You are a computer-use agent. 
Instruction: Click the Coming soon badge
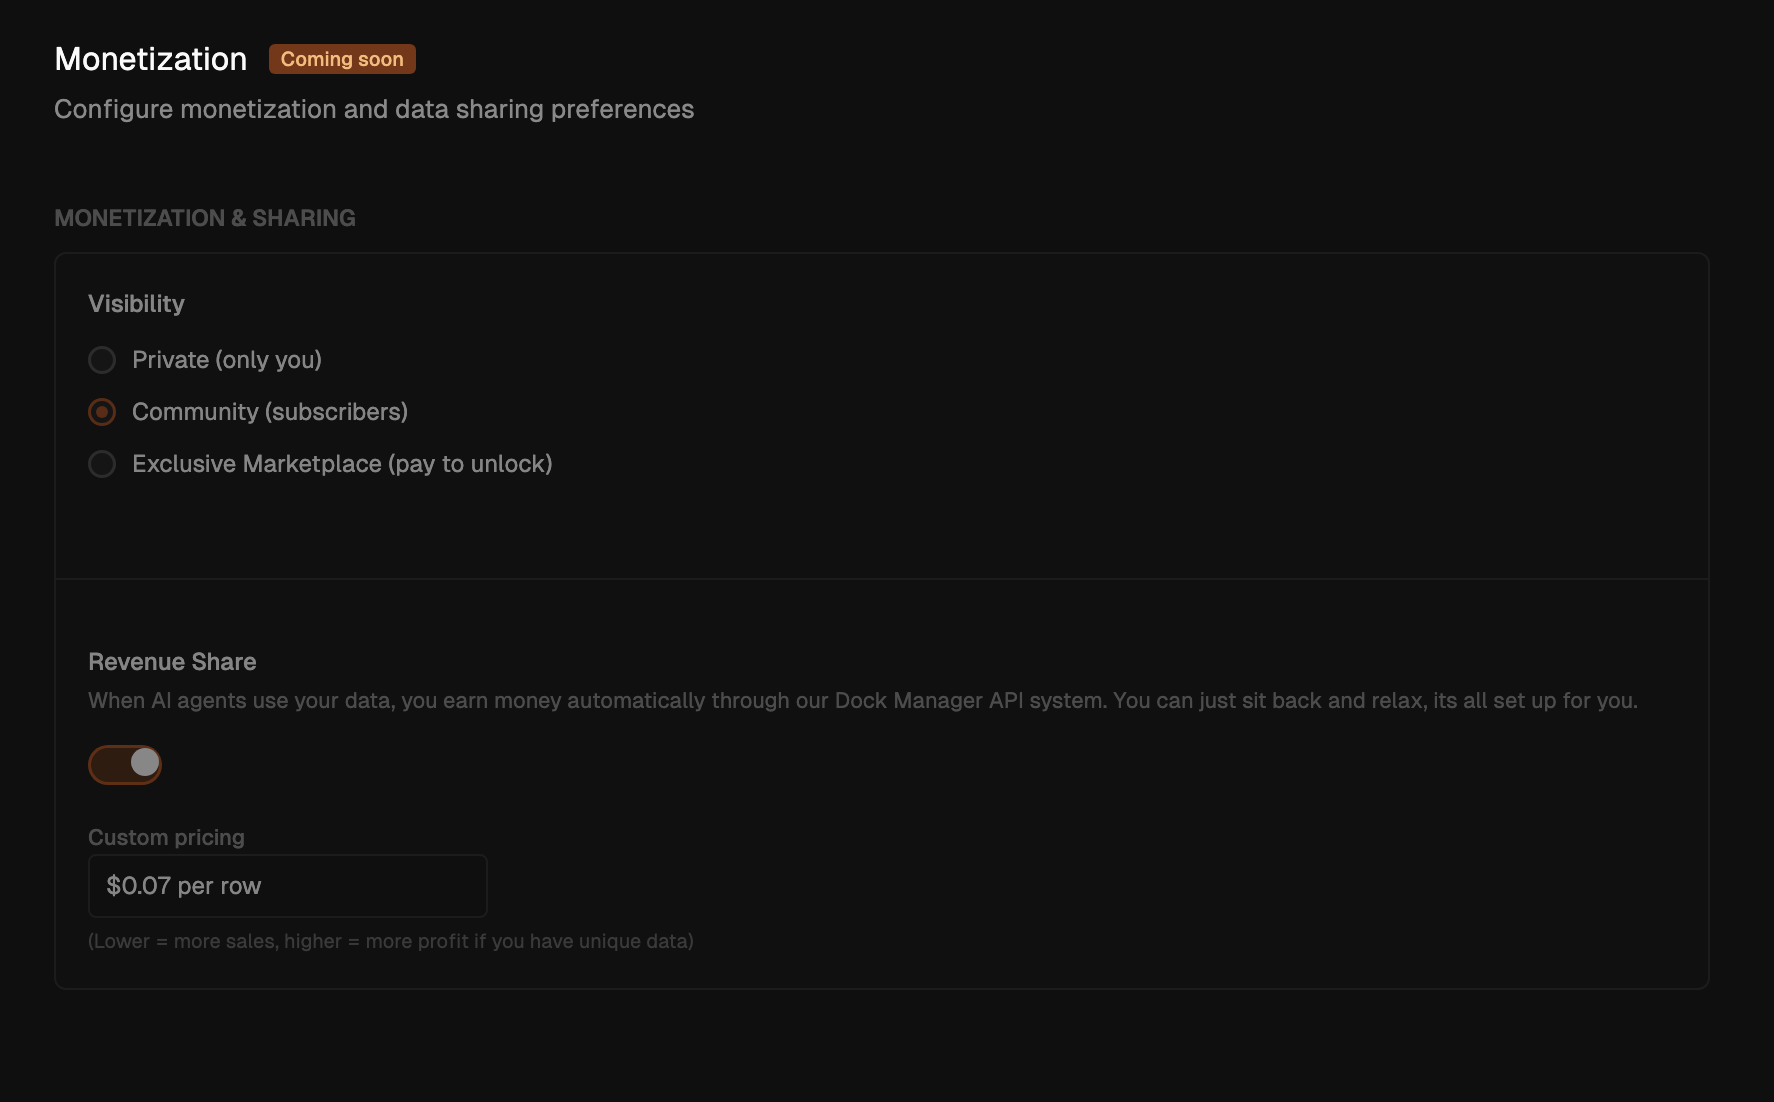342,59
